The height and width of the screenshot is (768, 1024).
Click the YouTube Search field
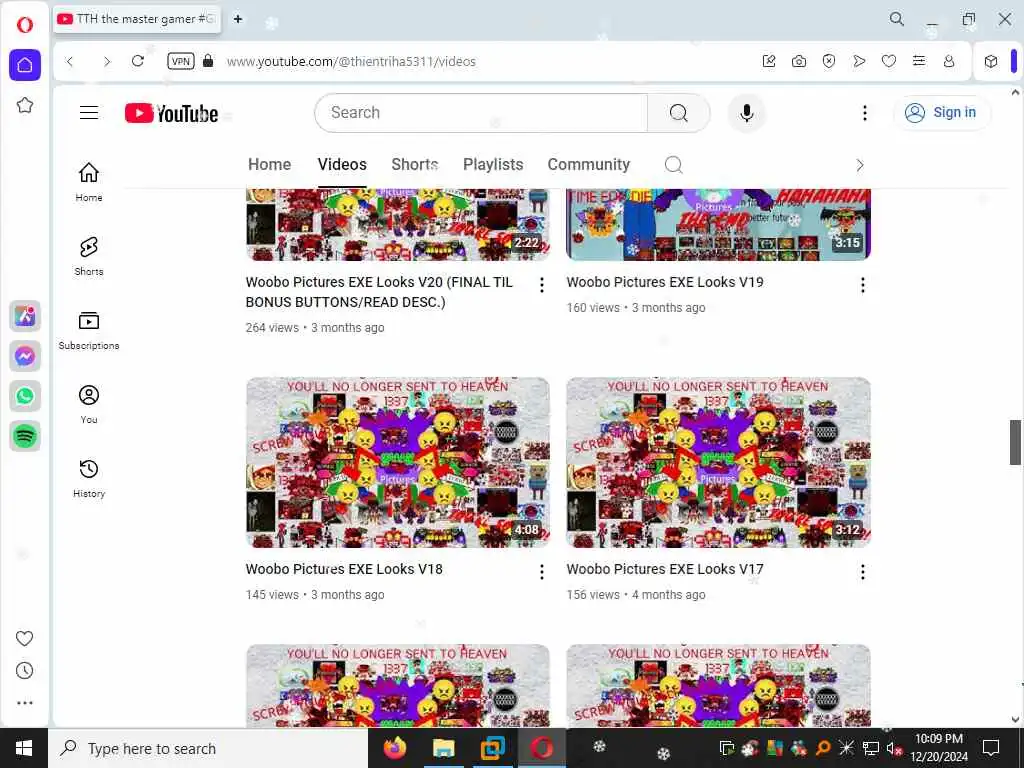point(481,113)
